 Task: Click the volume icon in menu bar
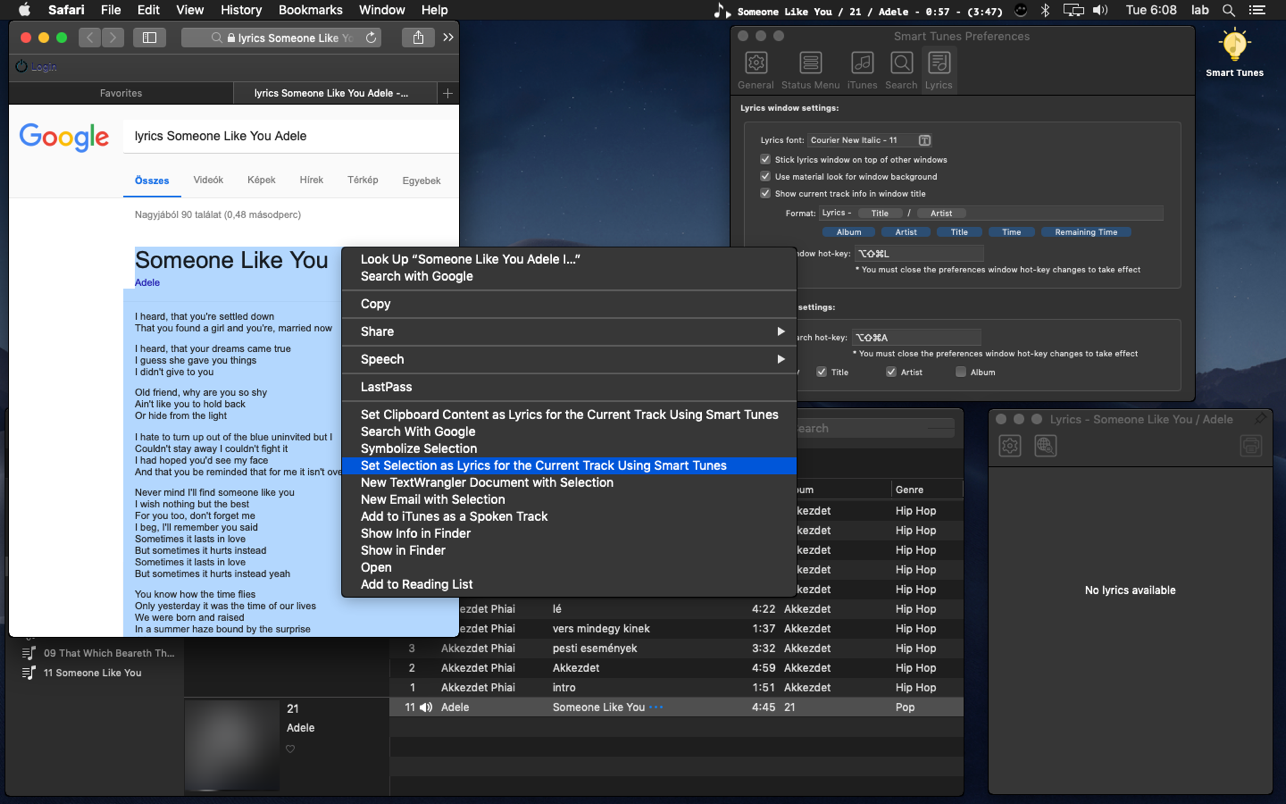point(1100,10)
